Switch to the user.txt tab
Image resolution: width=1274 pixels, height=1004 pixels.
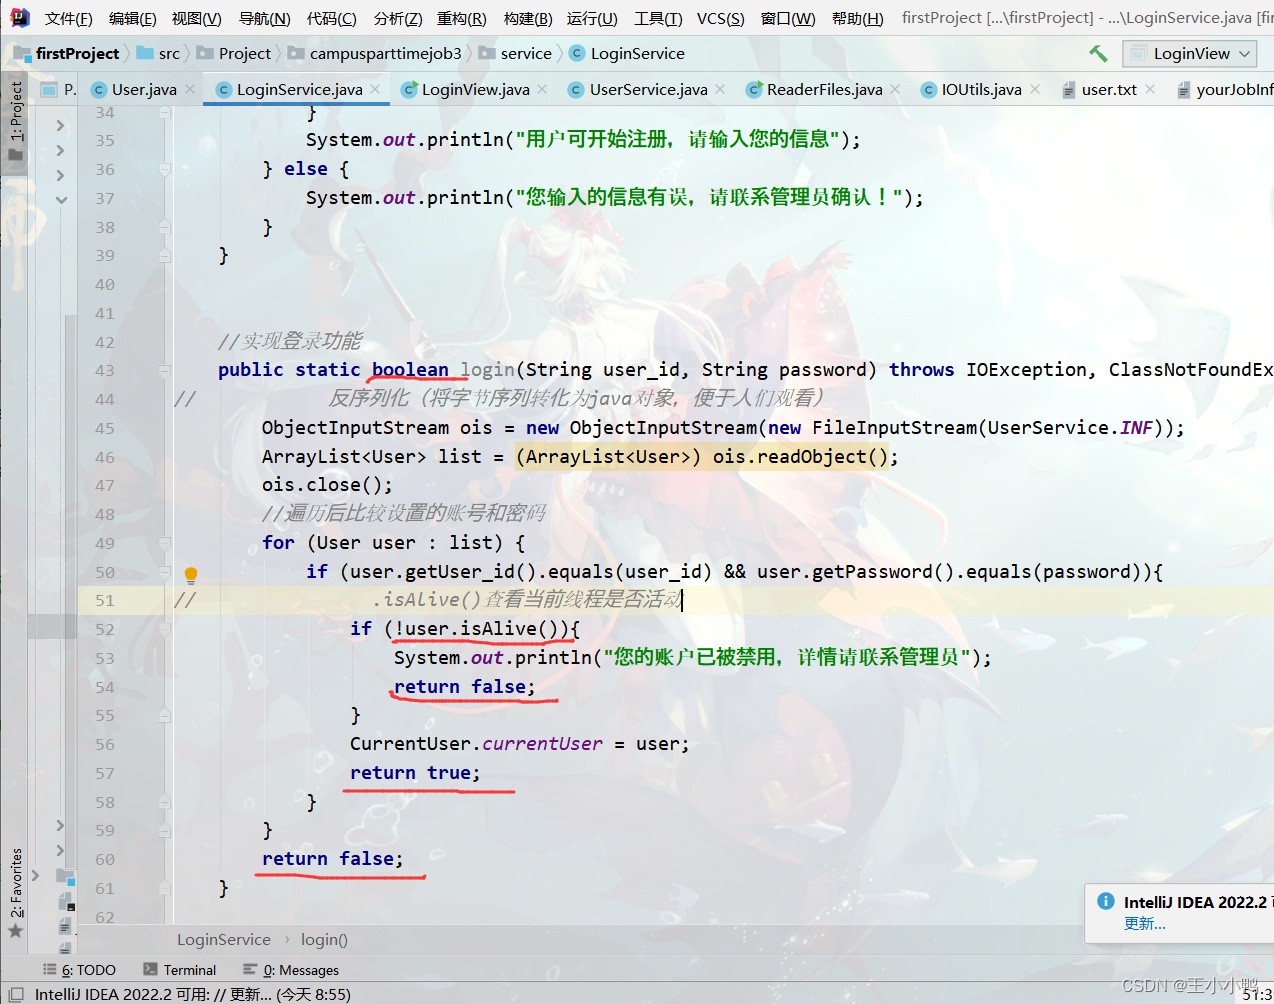(1109, 89)
